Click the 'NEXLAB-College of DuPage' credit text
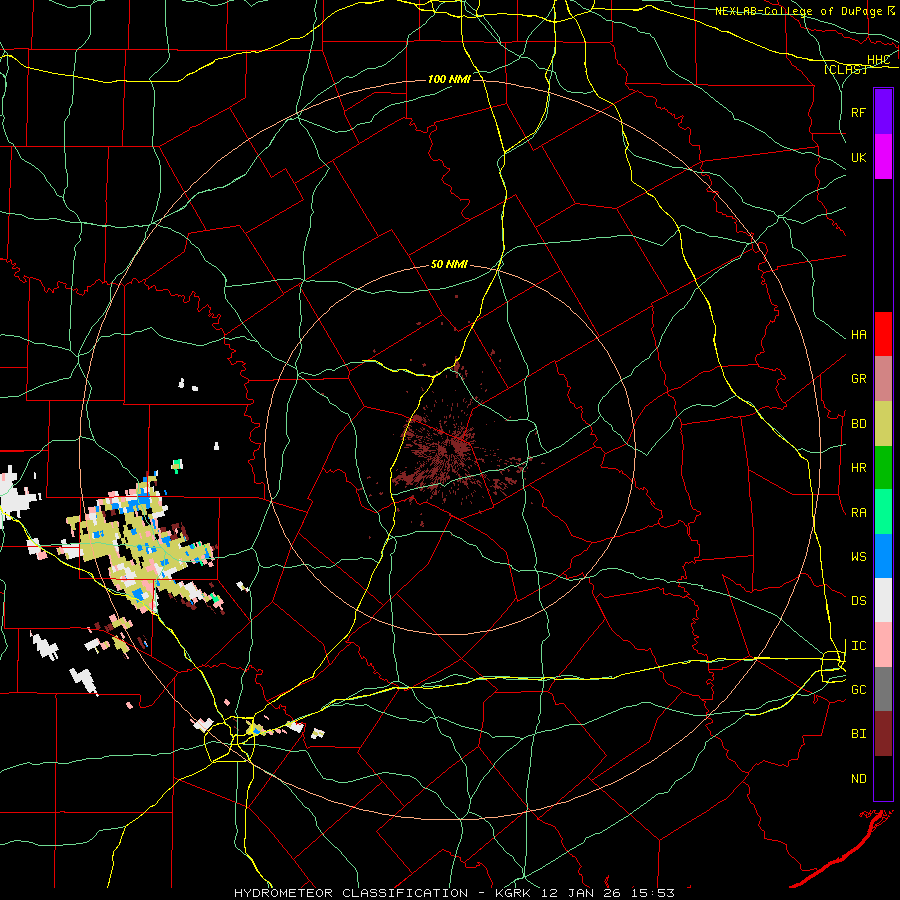 798,11
